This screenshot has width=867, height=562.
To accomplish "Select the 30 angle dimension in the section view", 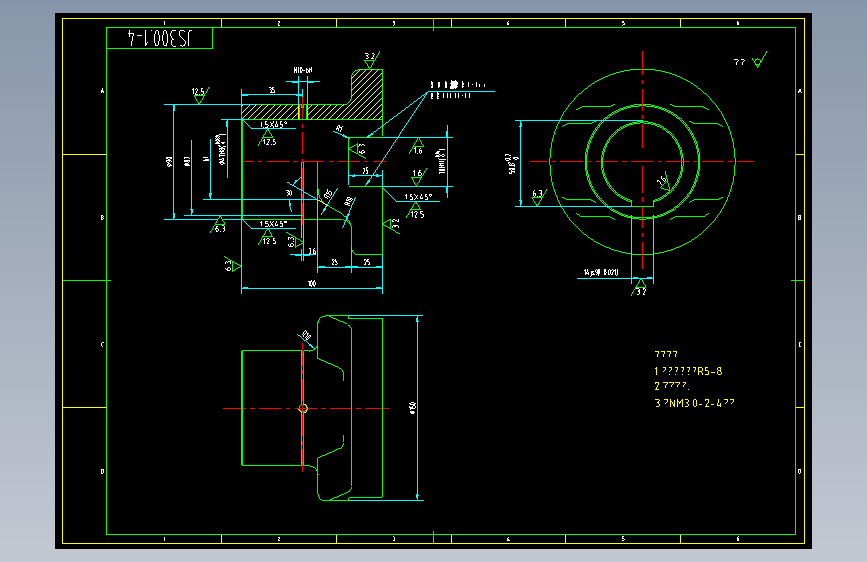I will pos(289,193).
